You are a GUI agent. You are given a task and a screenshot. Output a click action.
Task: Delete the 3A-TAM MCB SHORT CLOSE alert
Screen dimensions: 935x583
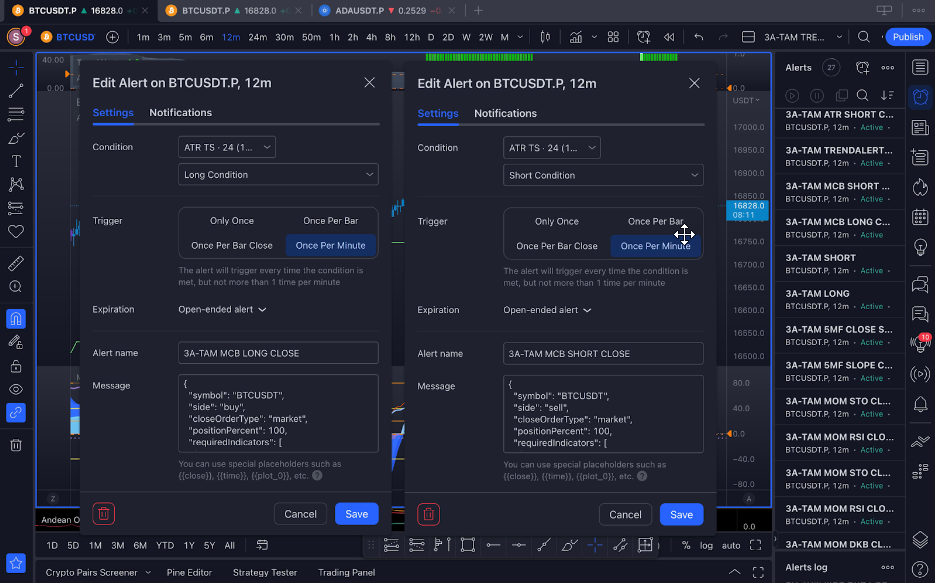(428, 514)
